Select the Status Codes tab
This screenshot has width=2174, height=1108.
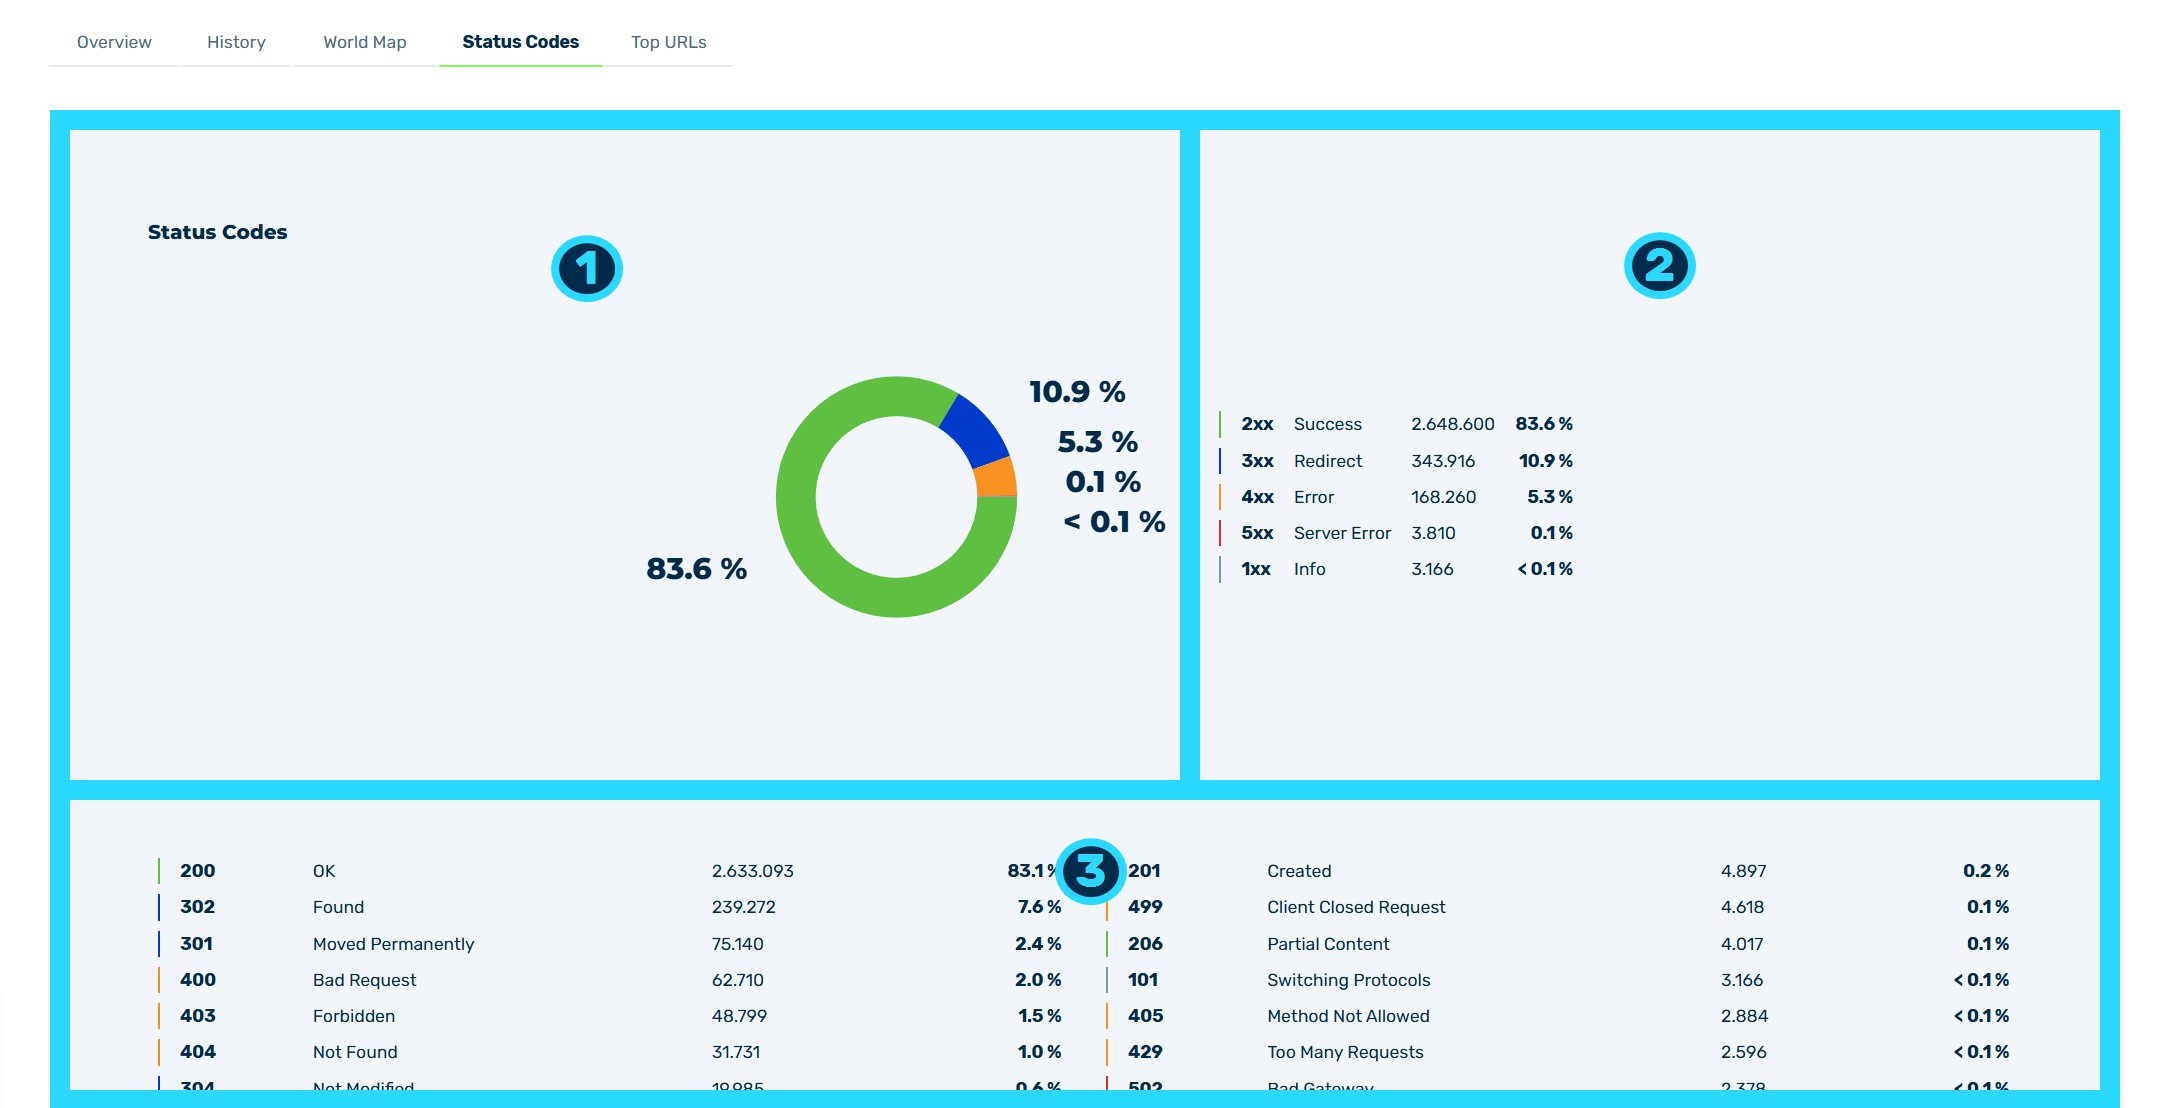520,42
